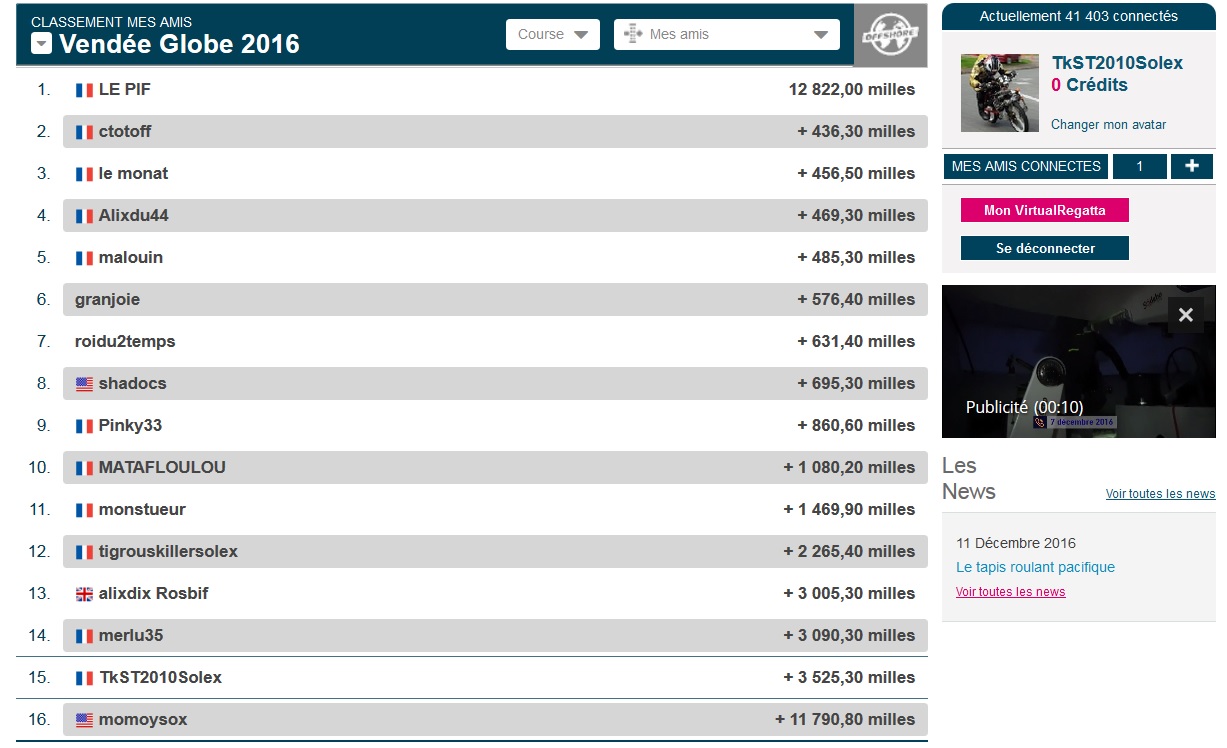Open Le tapis roulant pacifique article

(x=1035, y=567)
